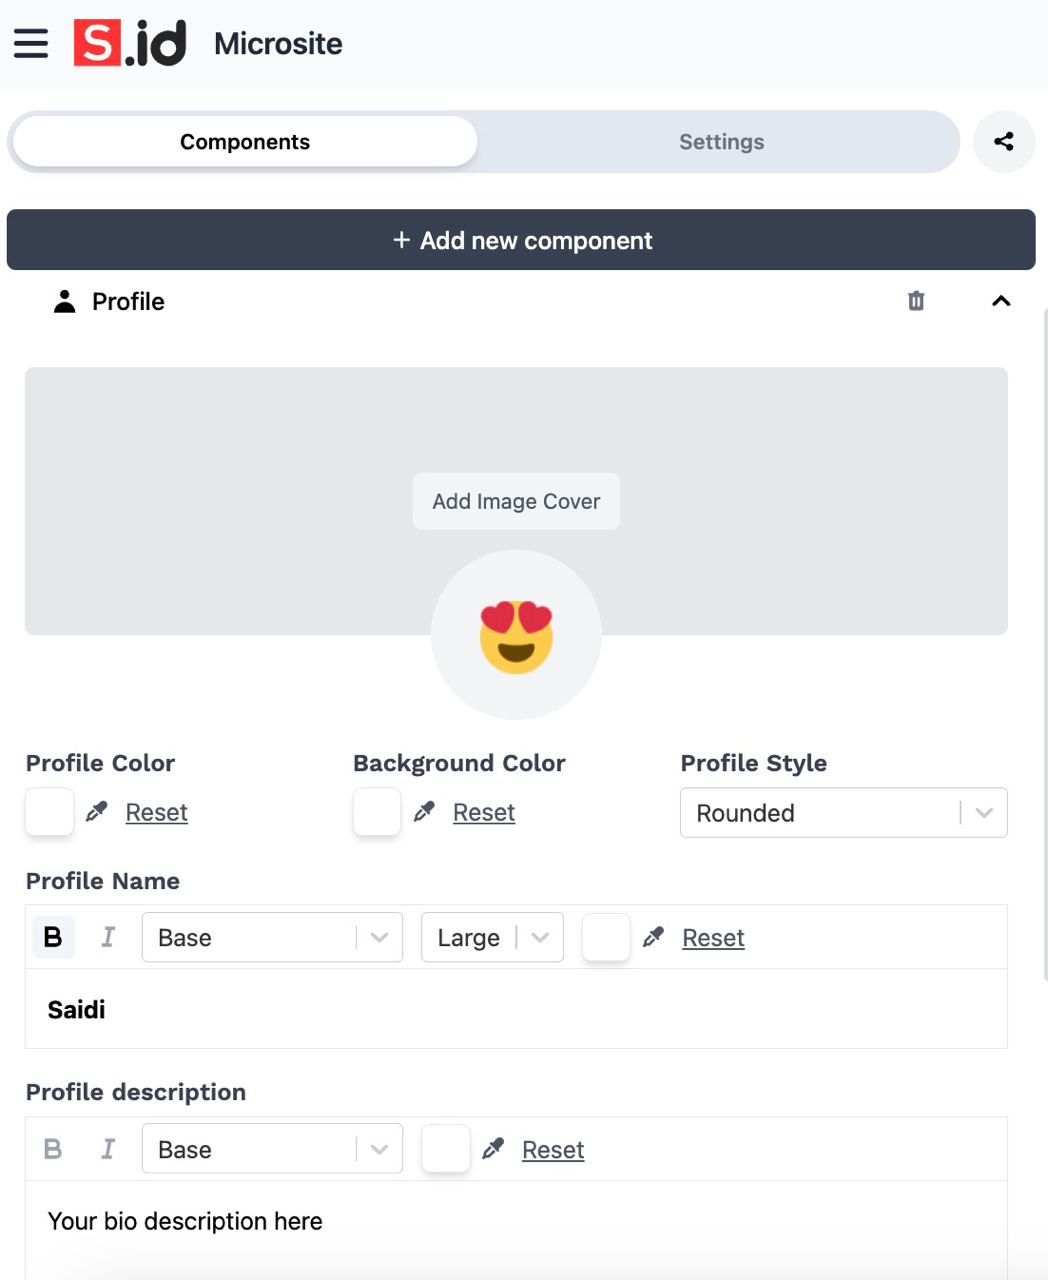Image resolution: width=1048 pixels, height=1280 pixels.
Task: Click the emoji profile picture
Action: click(516, 635)
